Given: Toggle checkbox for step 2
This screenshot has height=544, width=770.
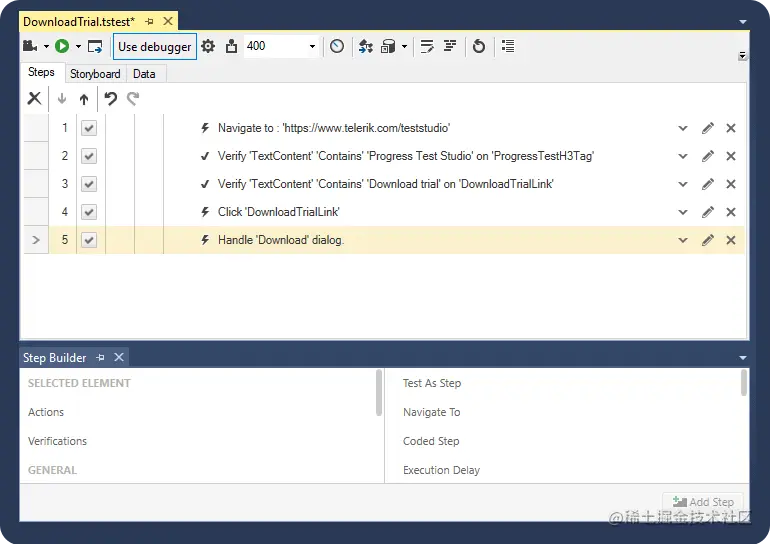Looking at the screenshot, I should click(89, 156).
